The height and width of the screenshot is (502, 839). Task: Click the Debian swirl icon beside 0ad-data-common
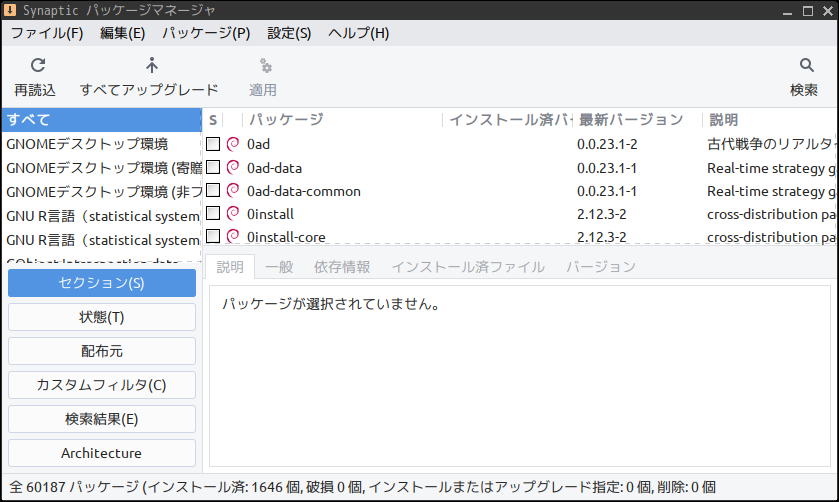[233, 191]
